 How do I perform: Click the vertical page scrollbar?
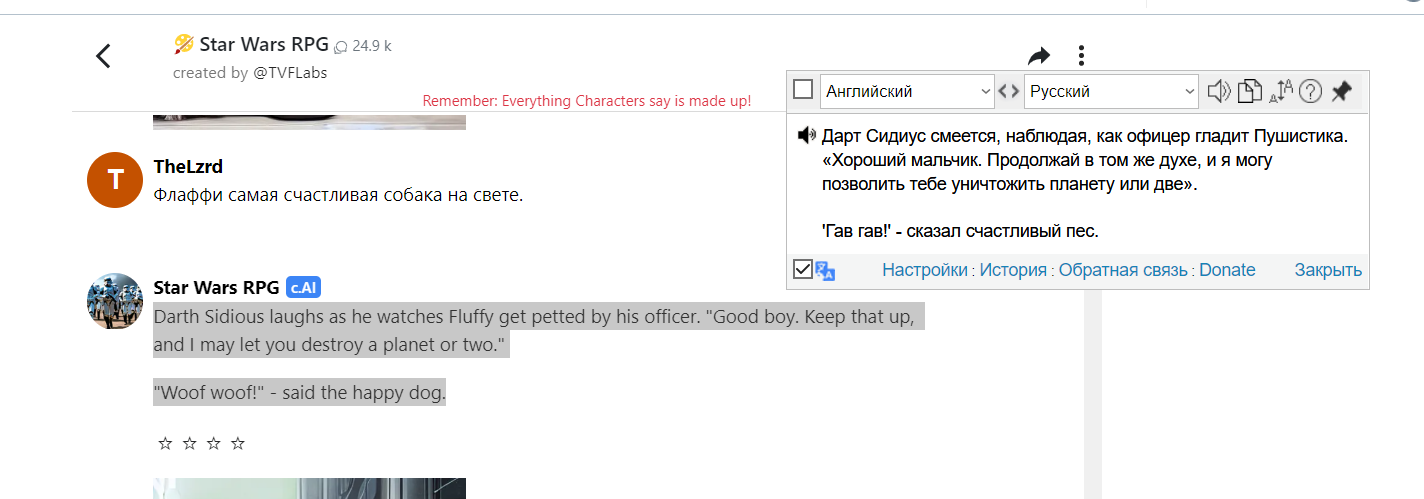tap(1093, 394)
